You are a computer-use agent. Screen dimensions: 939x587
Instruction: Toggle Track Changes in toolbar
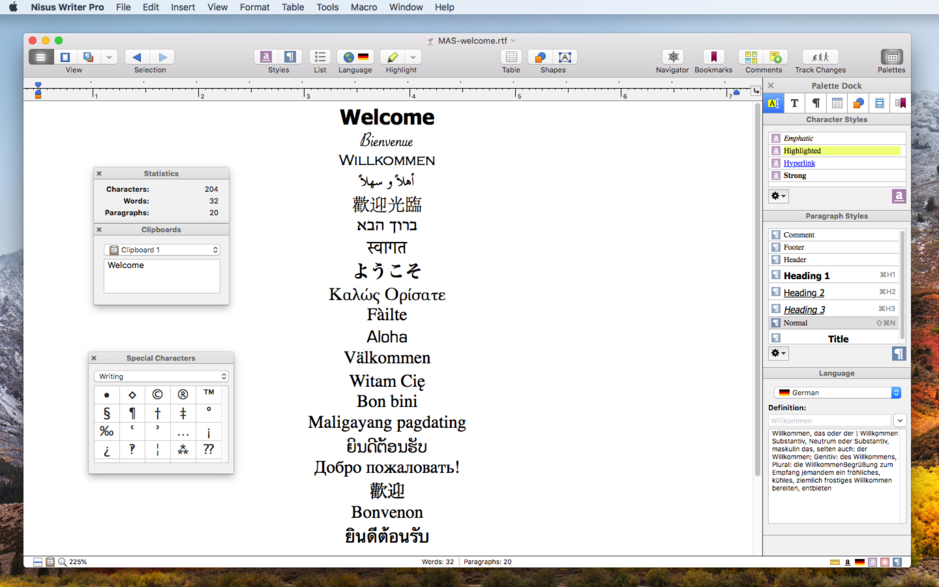coord(820,57)
